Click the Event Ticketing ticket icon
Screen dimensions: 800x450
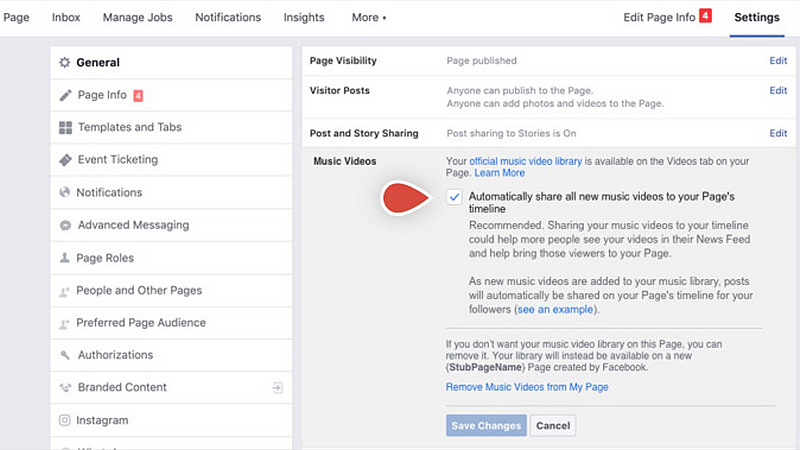pyautogui.click(x=65, y=160)
